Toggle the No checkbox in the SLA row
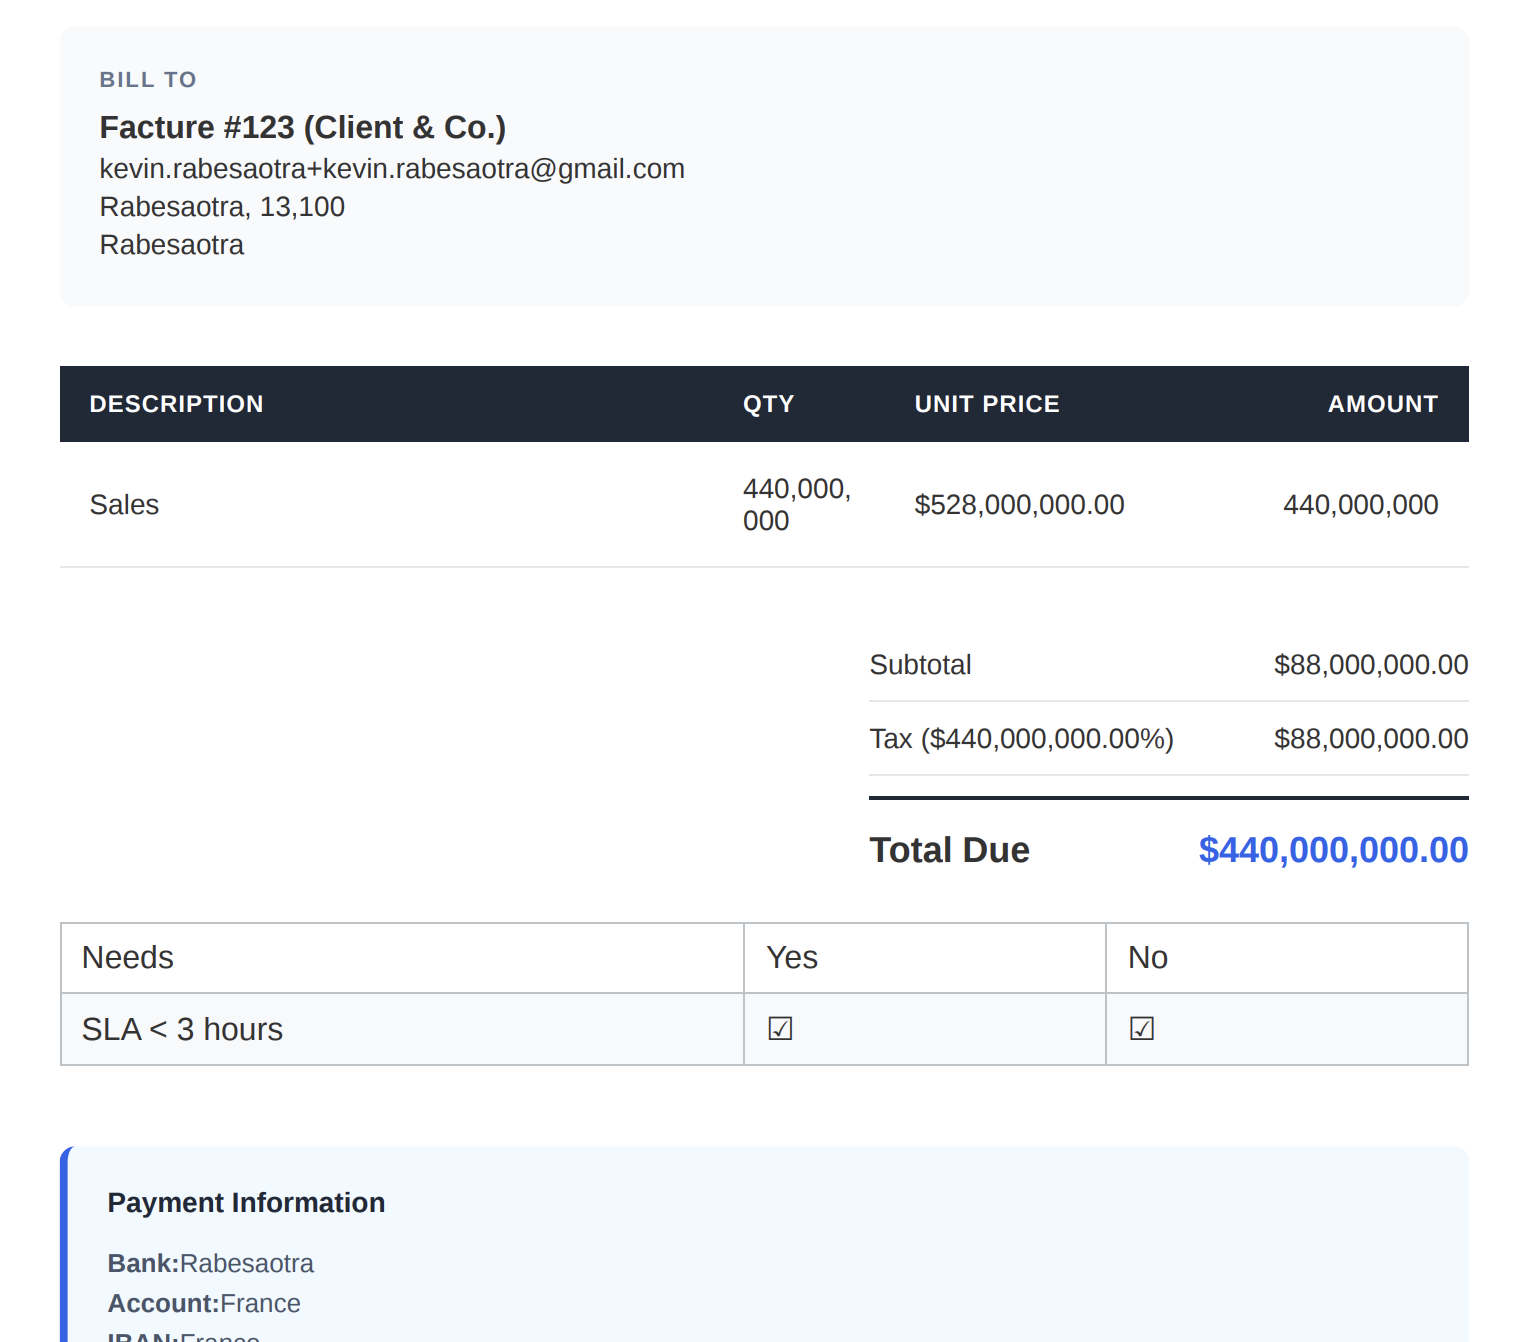 click(1142, 1029)
